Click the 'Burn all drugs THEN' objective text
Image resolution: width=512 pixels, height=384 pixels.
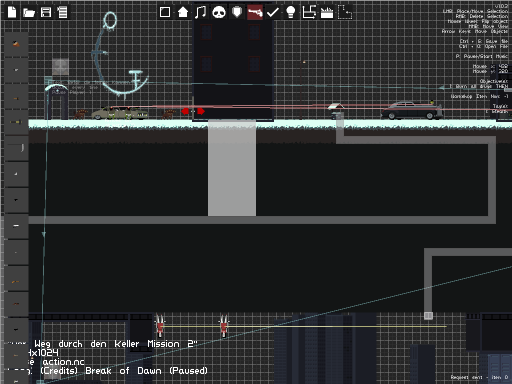click(479, 86)
